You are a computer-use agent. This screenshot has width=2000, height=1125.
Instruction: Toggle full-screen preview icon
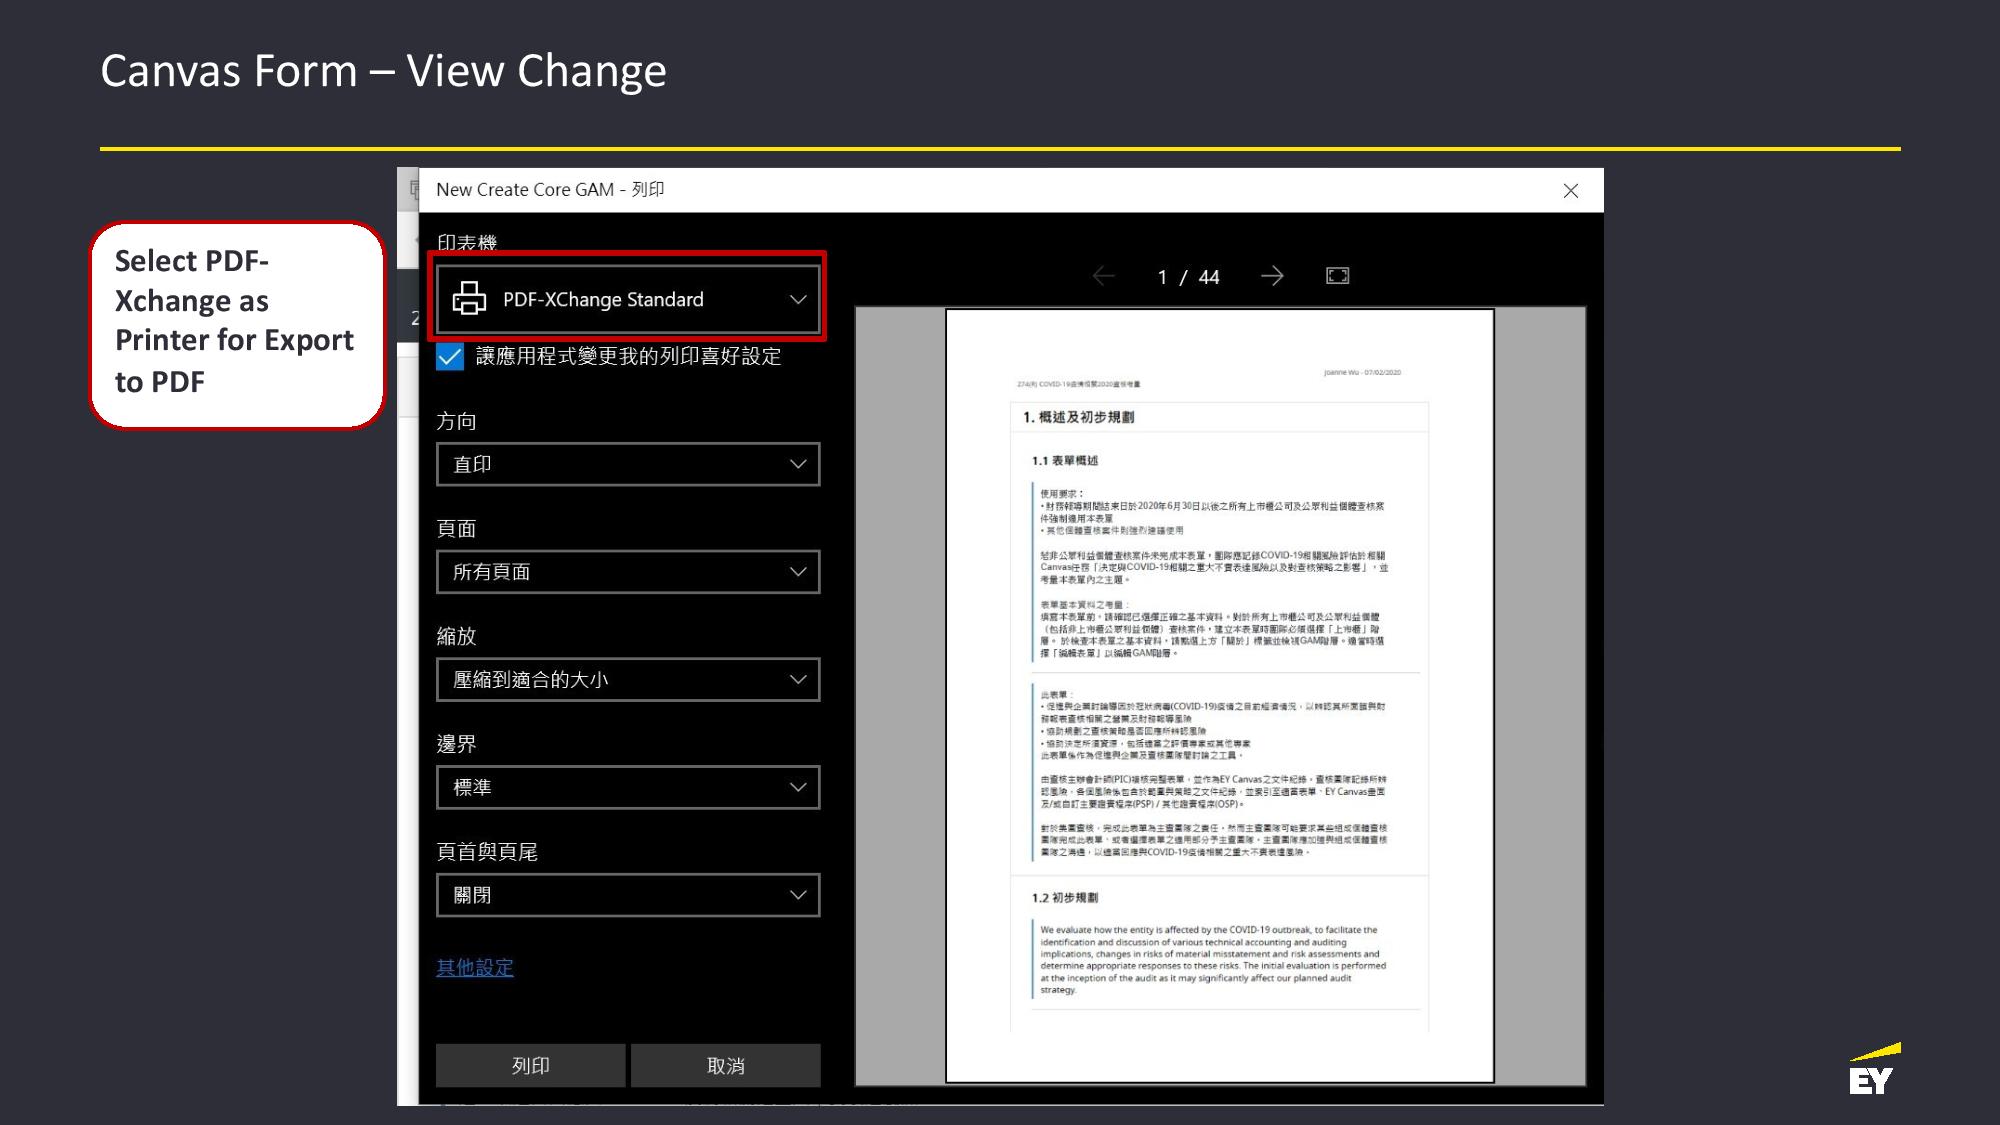click(1338, 276)
